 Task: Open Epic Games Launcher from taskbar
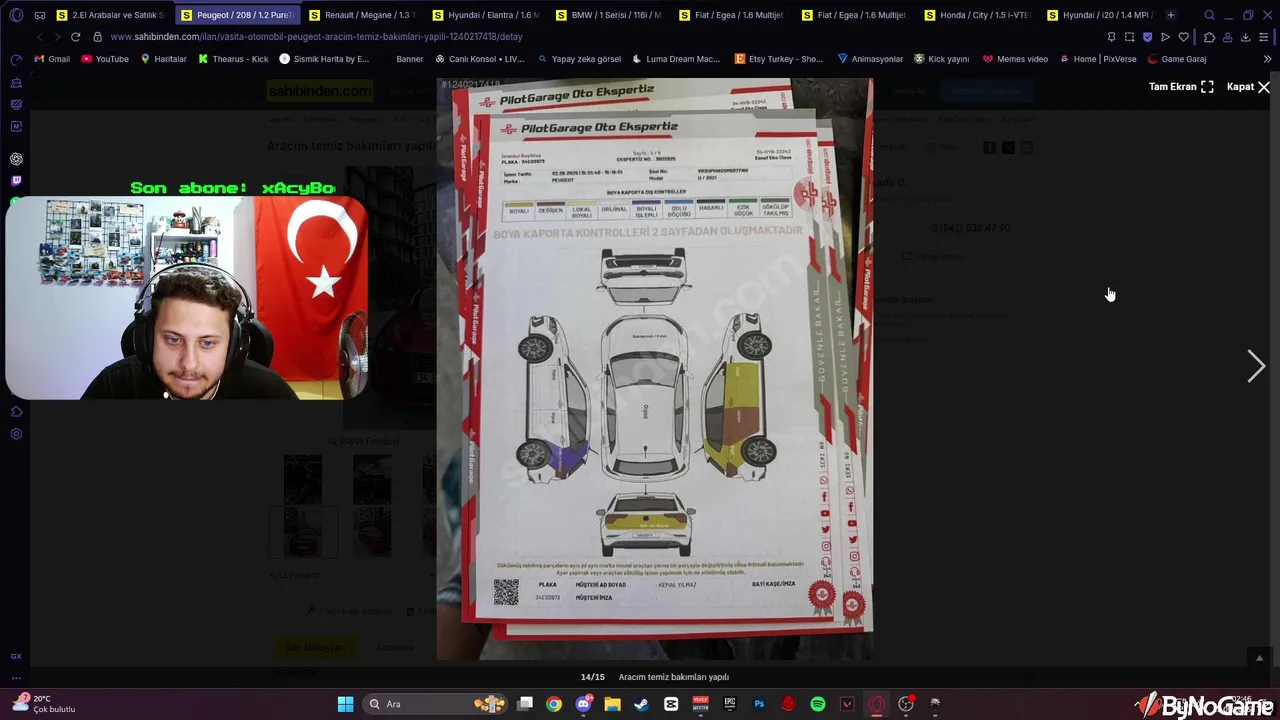pyautogui.click(x=729, y=704)
